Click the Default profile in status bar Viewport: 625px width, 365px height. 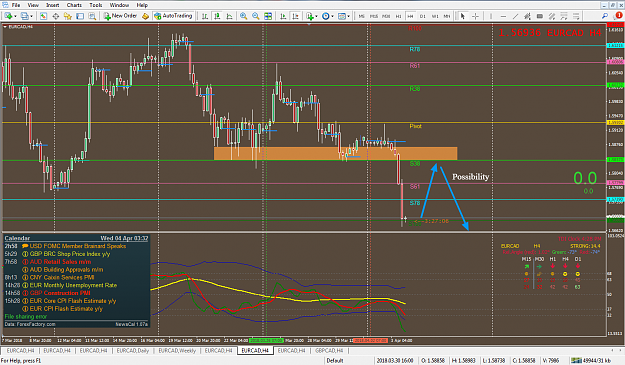click(335, 361)
